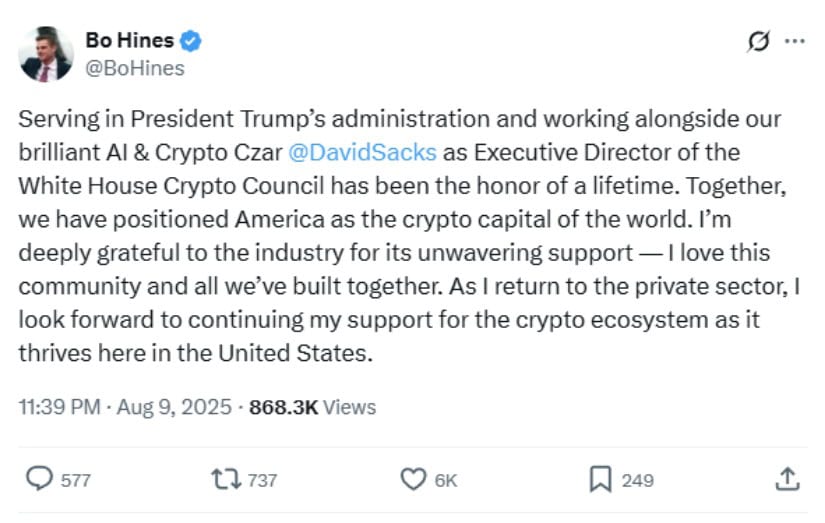Open the @BoHines handle link
Image resolution: width=825 pixels, height=523 pixels.
[135, 68]
